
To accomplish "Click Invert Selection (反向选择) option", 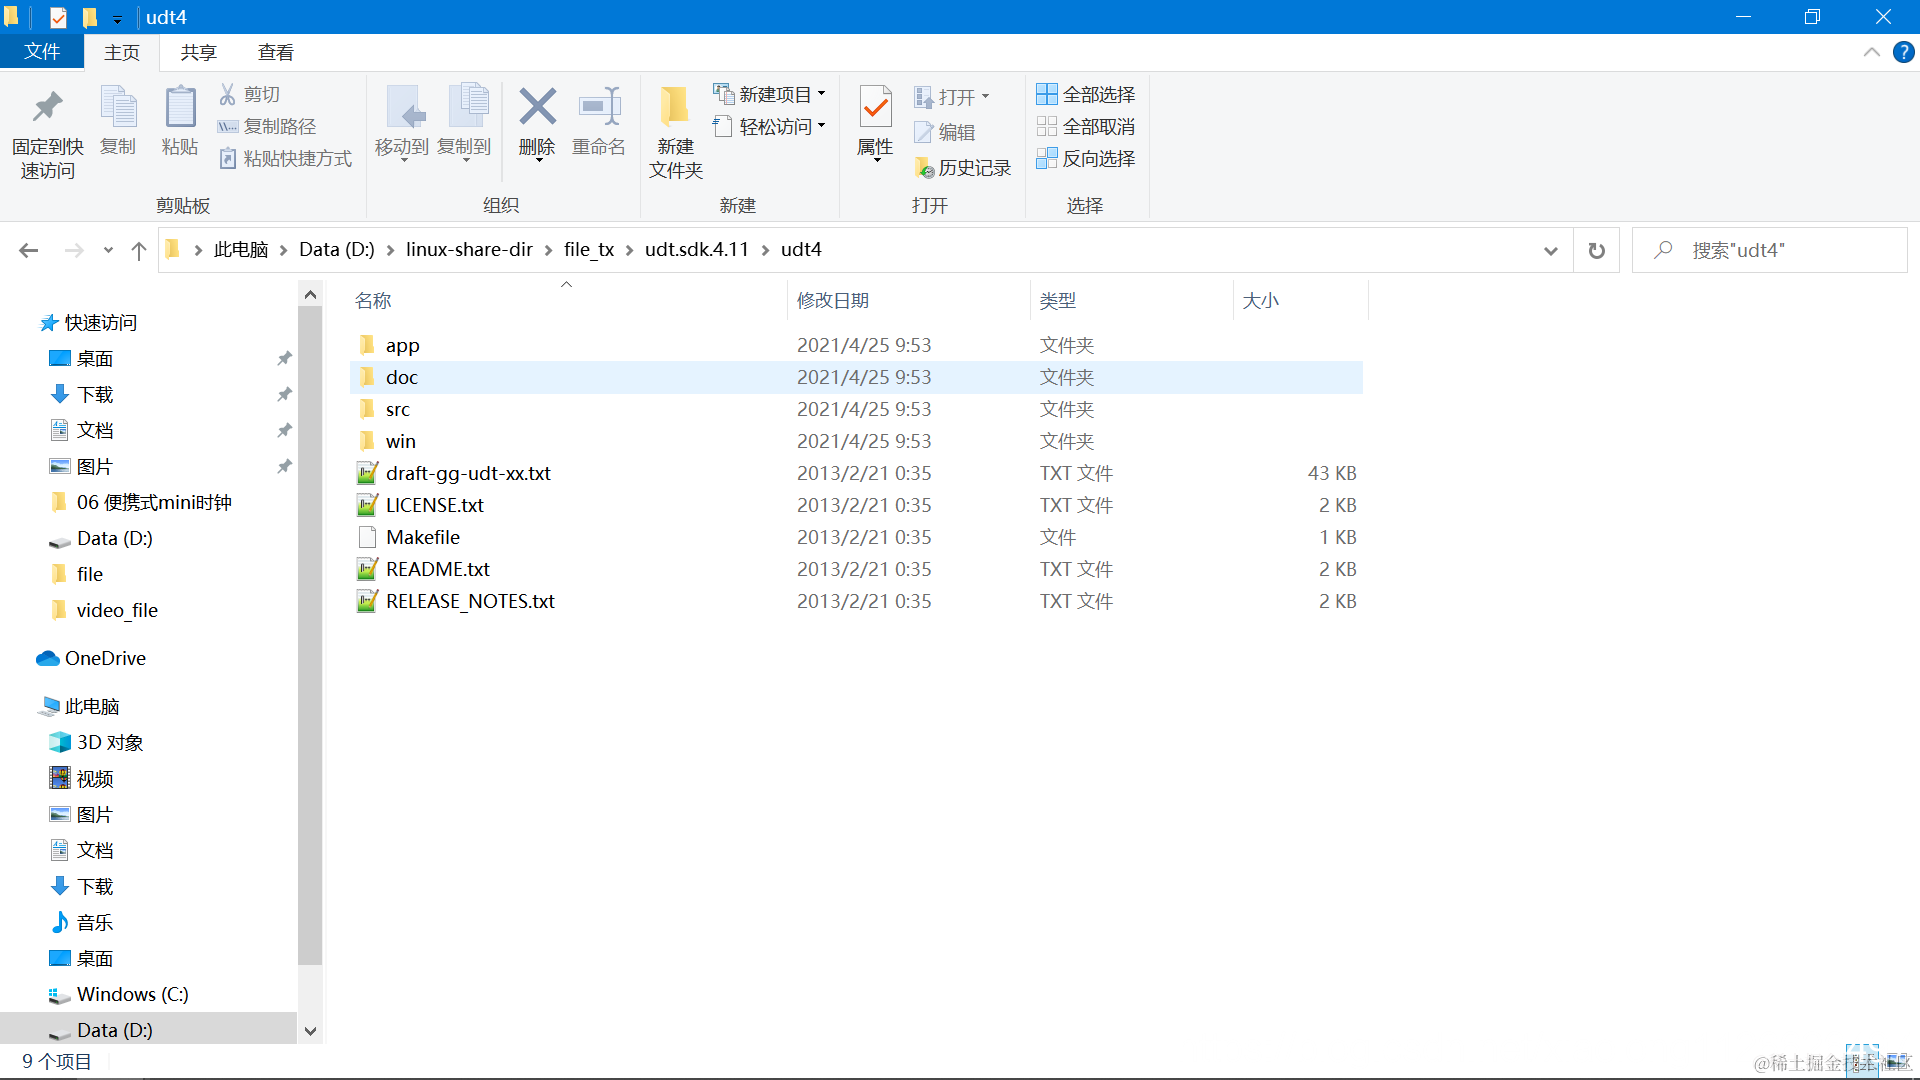I will [1086, 158].
